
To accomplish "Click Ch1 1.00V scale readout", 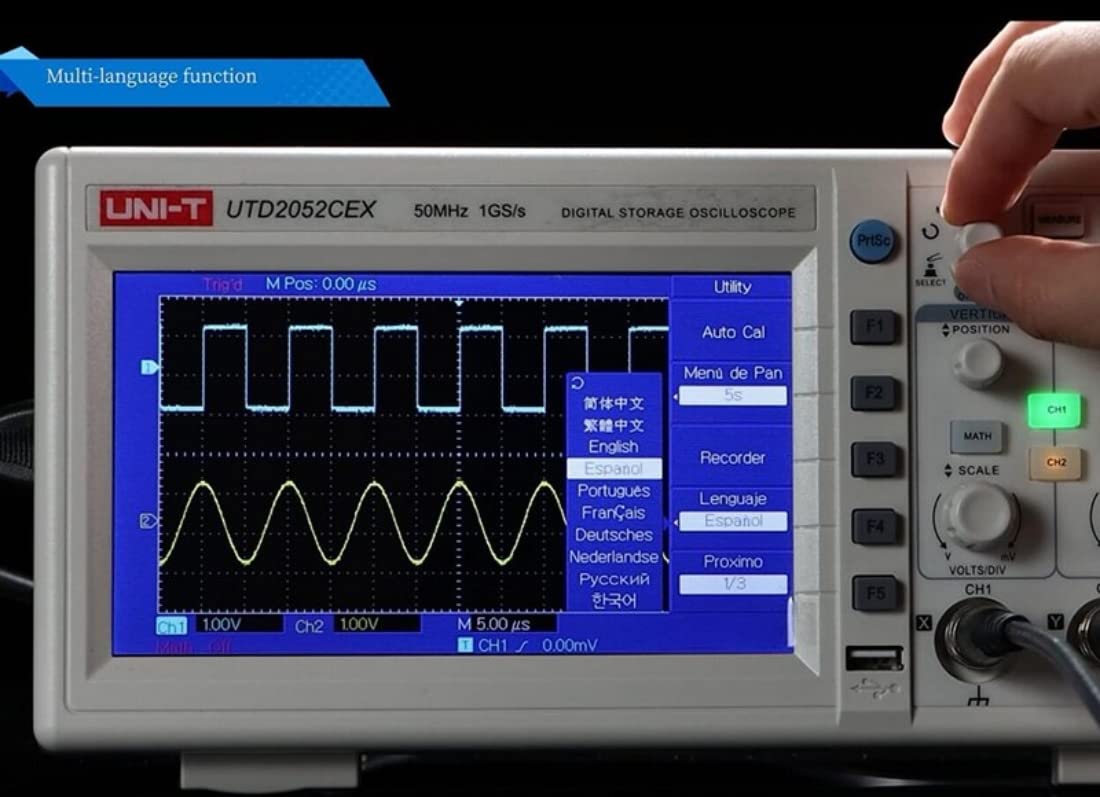I will [x=239, y=624].
